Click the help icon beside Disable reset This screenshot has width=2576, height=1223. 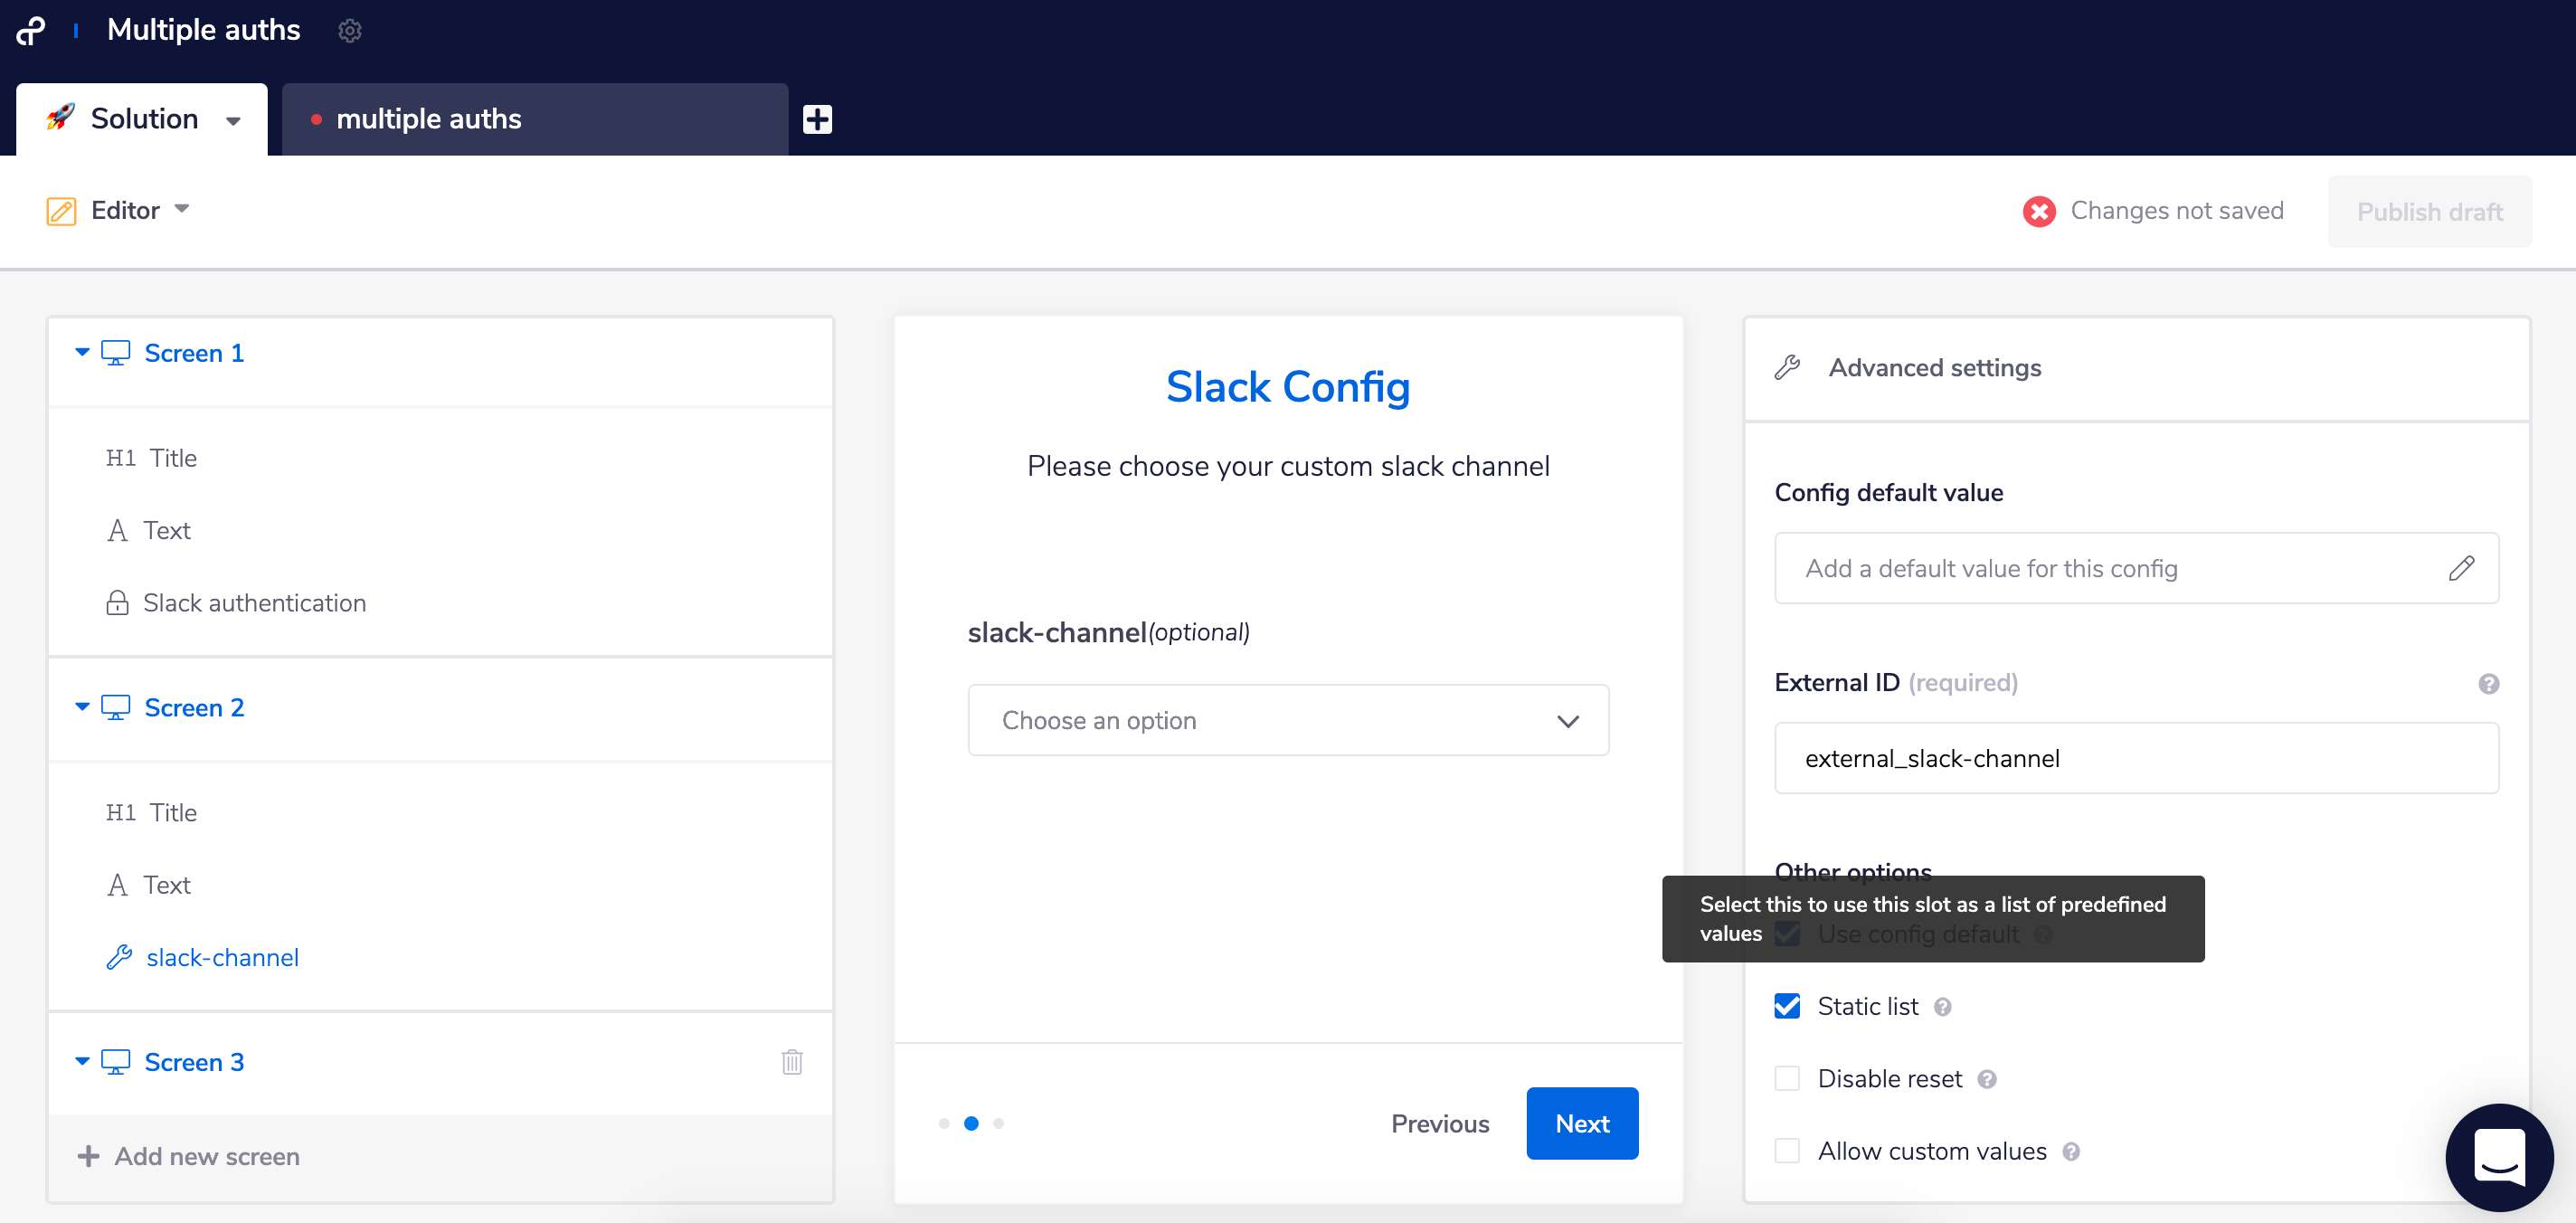(1987, 1079)
